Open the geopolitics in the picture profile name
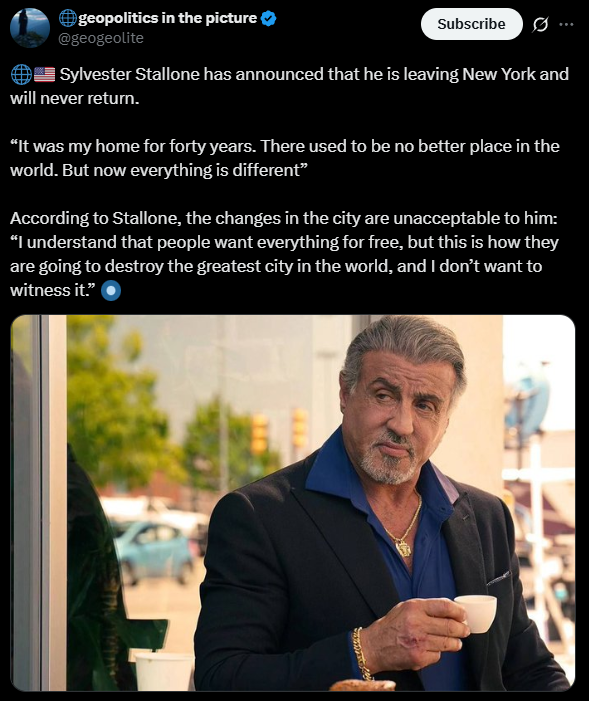Image resolution: width=589 pixels, height=701 pixels. click(168, 18)
